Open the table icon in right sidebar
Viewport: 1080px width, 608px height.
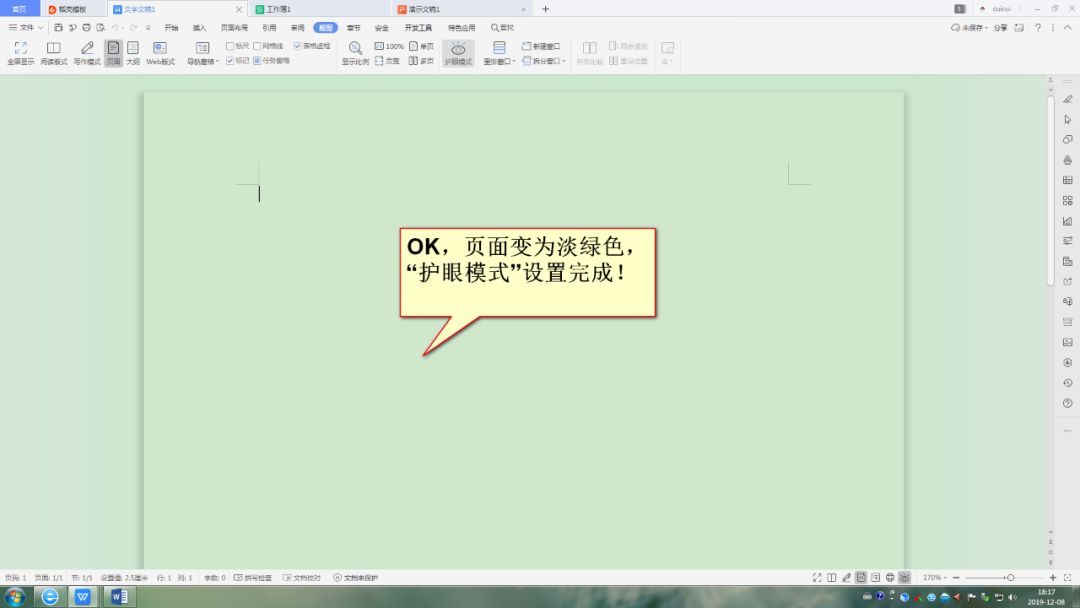coord(1068,180)
